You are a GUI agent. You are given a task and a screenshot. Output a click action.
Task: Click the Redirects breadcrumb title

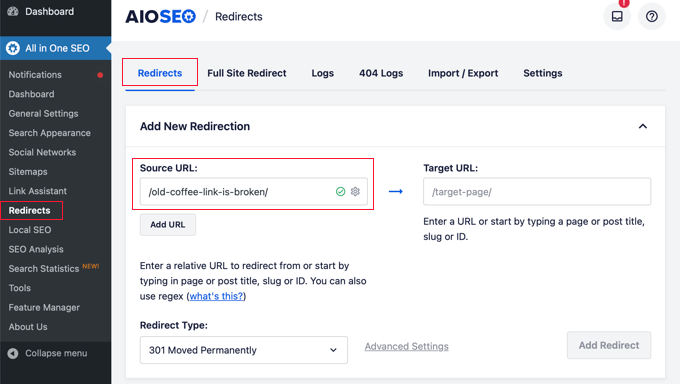(239, 16)
